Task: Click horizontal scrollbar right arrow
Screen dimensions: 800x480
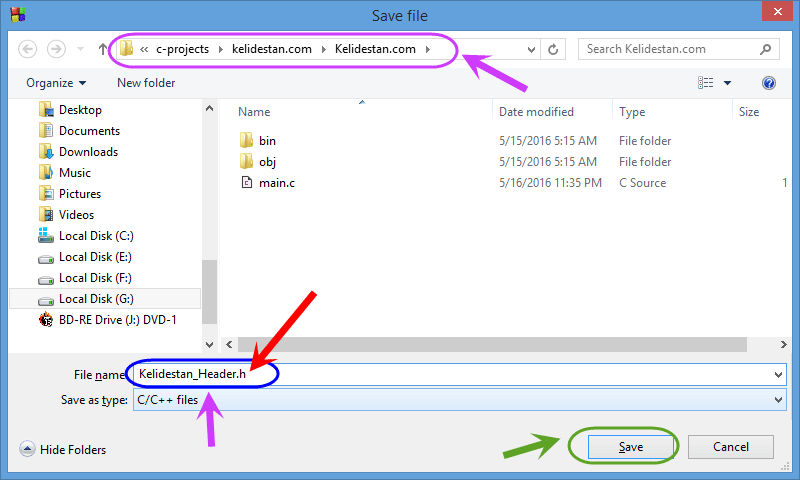Action: 784,344
